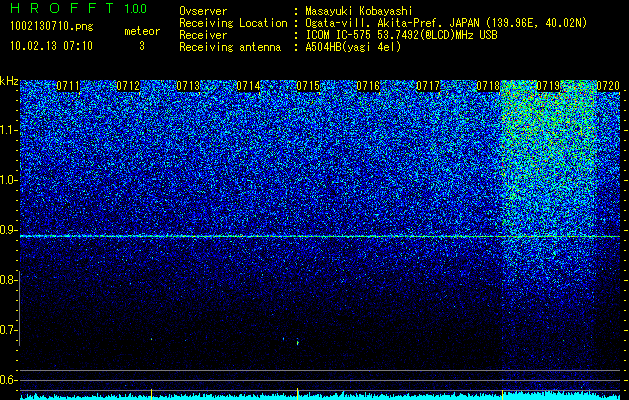Click the 0714 time label
The image size is (629, 400).
(x=248, y=86)
